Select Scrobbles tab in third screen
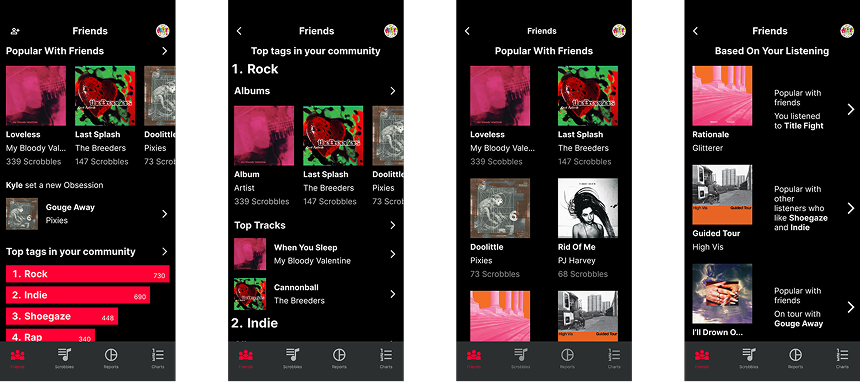 [x=520, y=358]
